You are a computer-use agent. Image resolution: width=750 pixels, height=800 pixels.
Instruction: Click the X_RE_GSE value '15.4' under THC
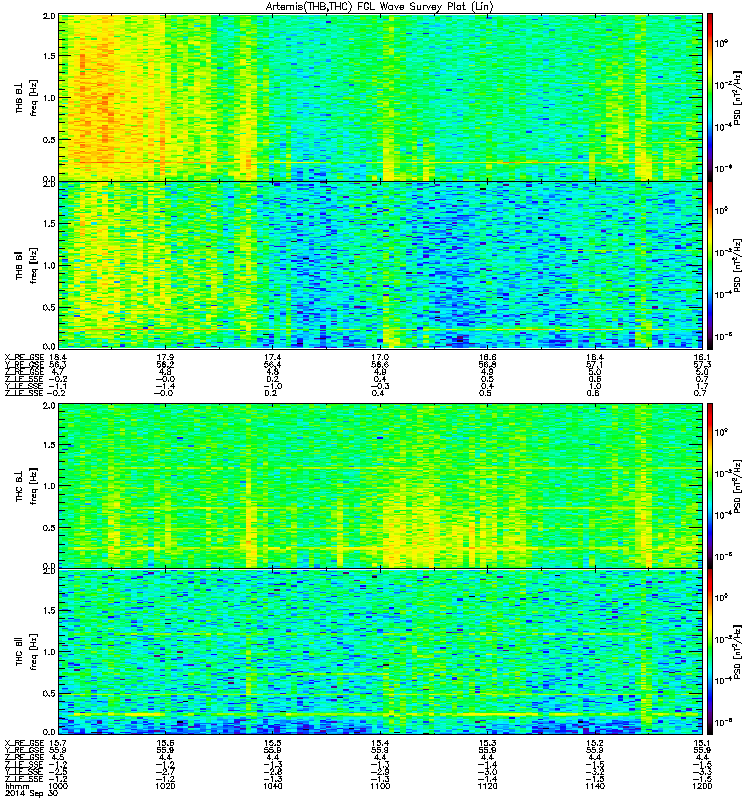[x=380, y=742]
